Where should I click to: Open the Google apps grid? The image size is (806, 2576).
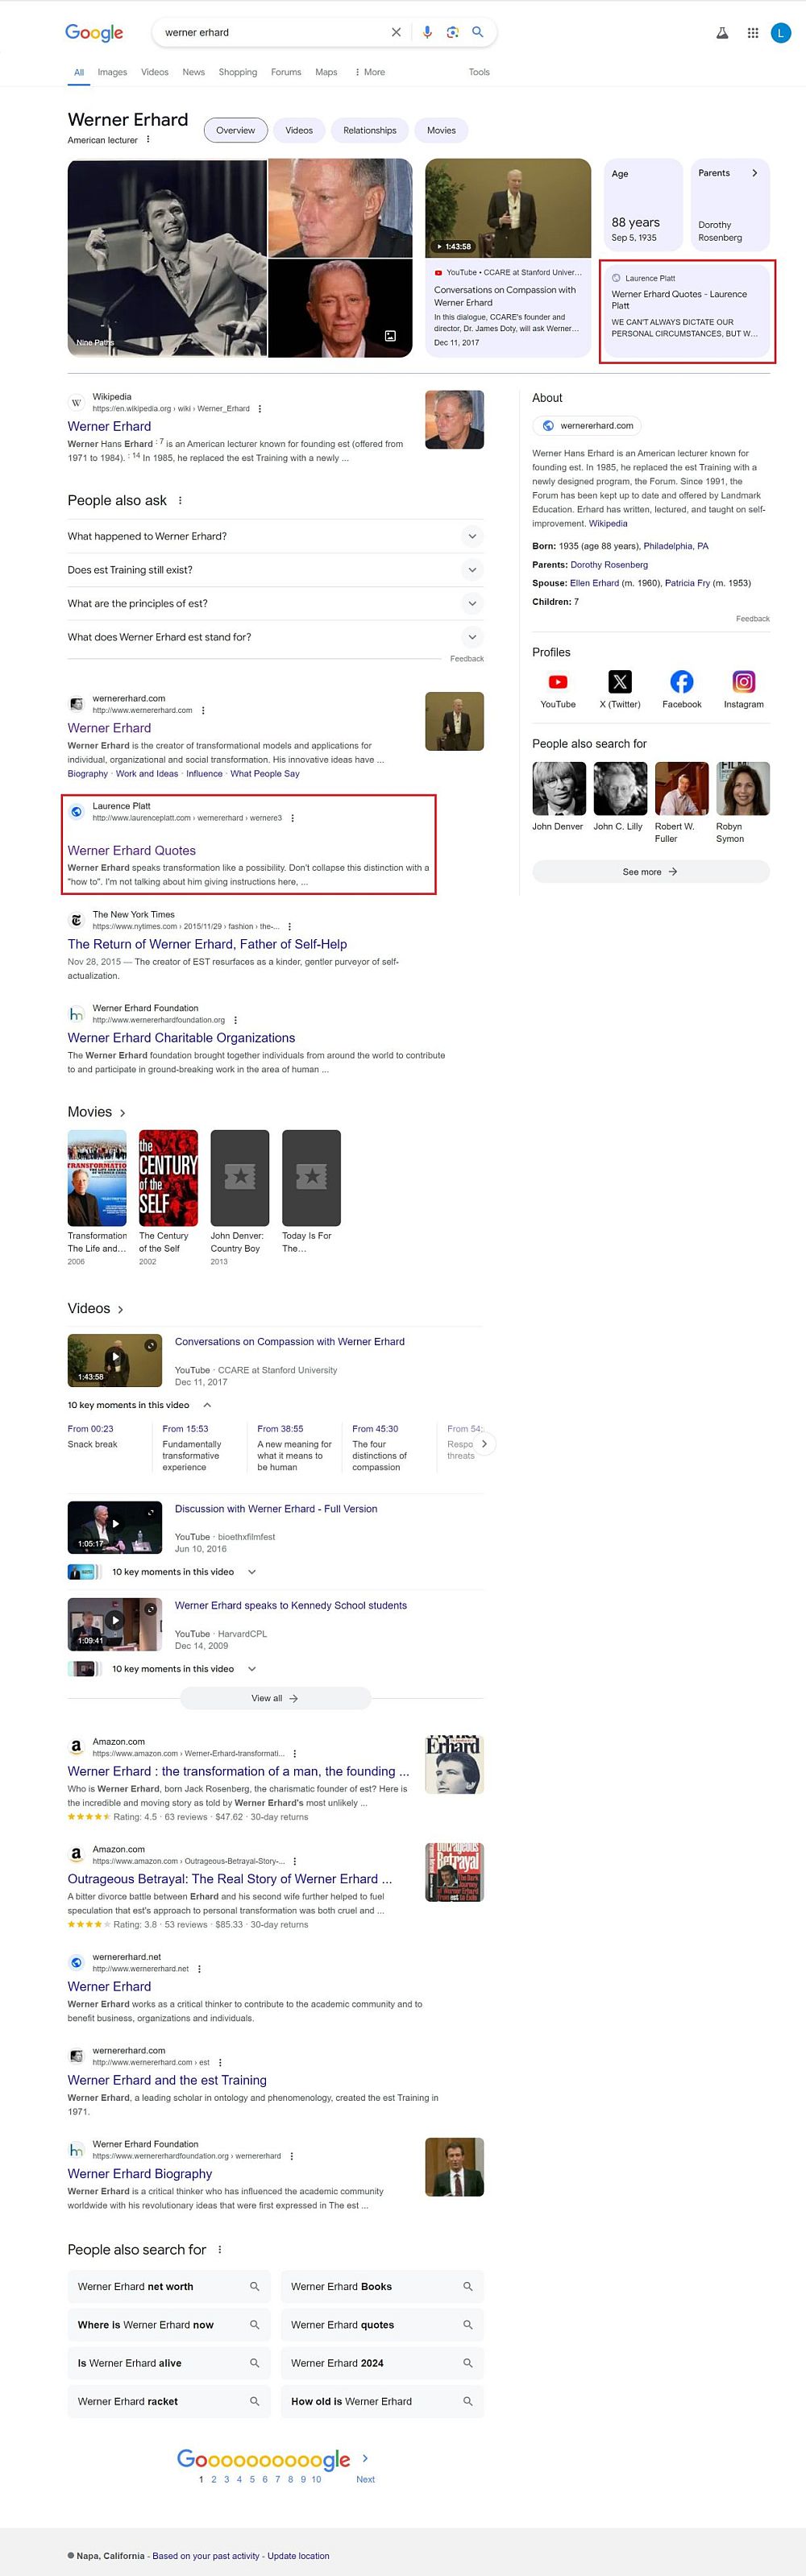point(752,33)
